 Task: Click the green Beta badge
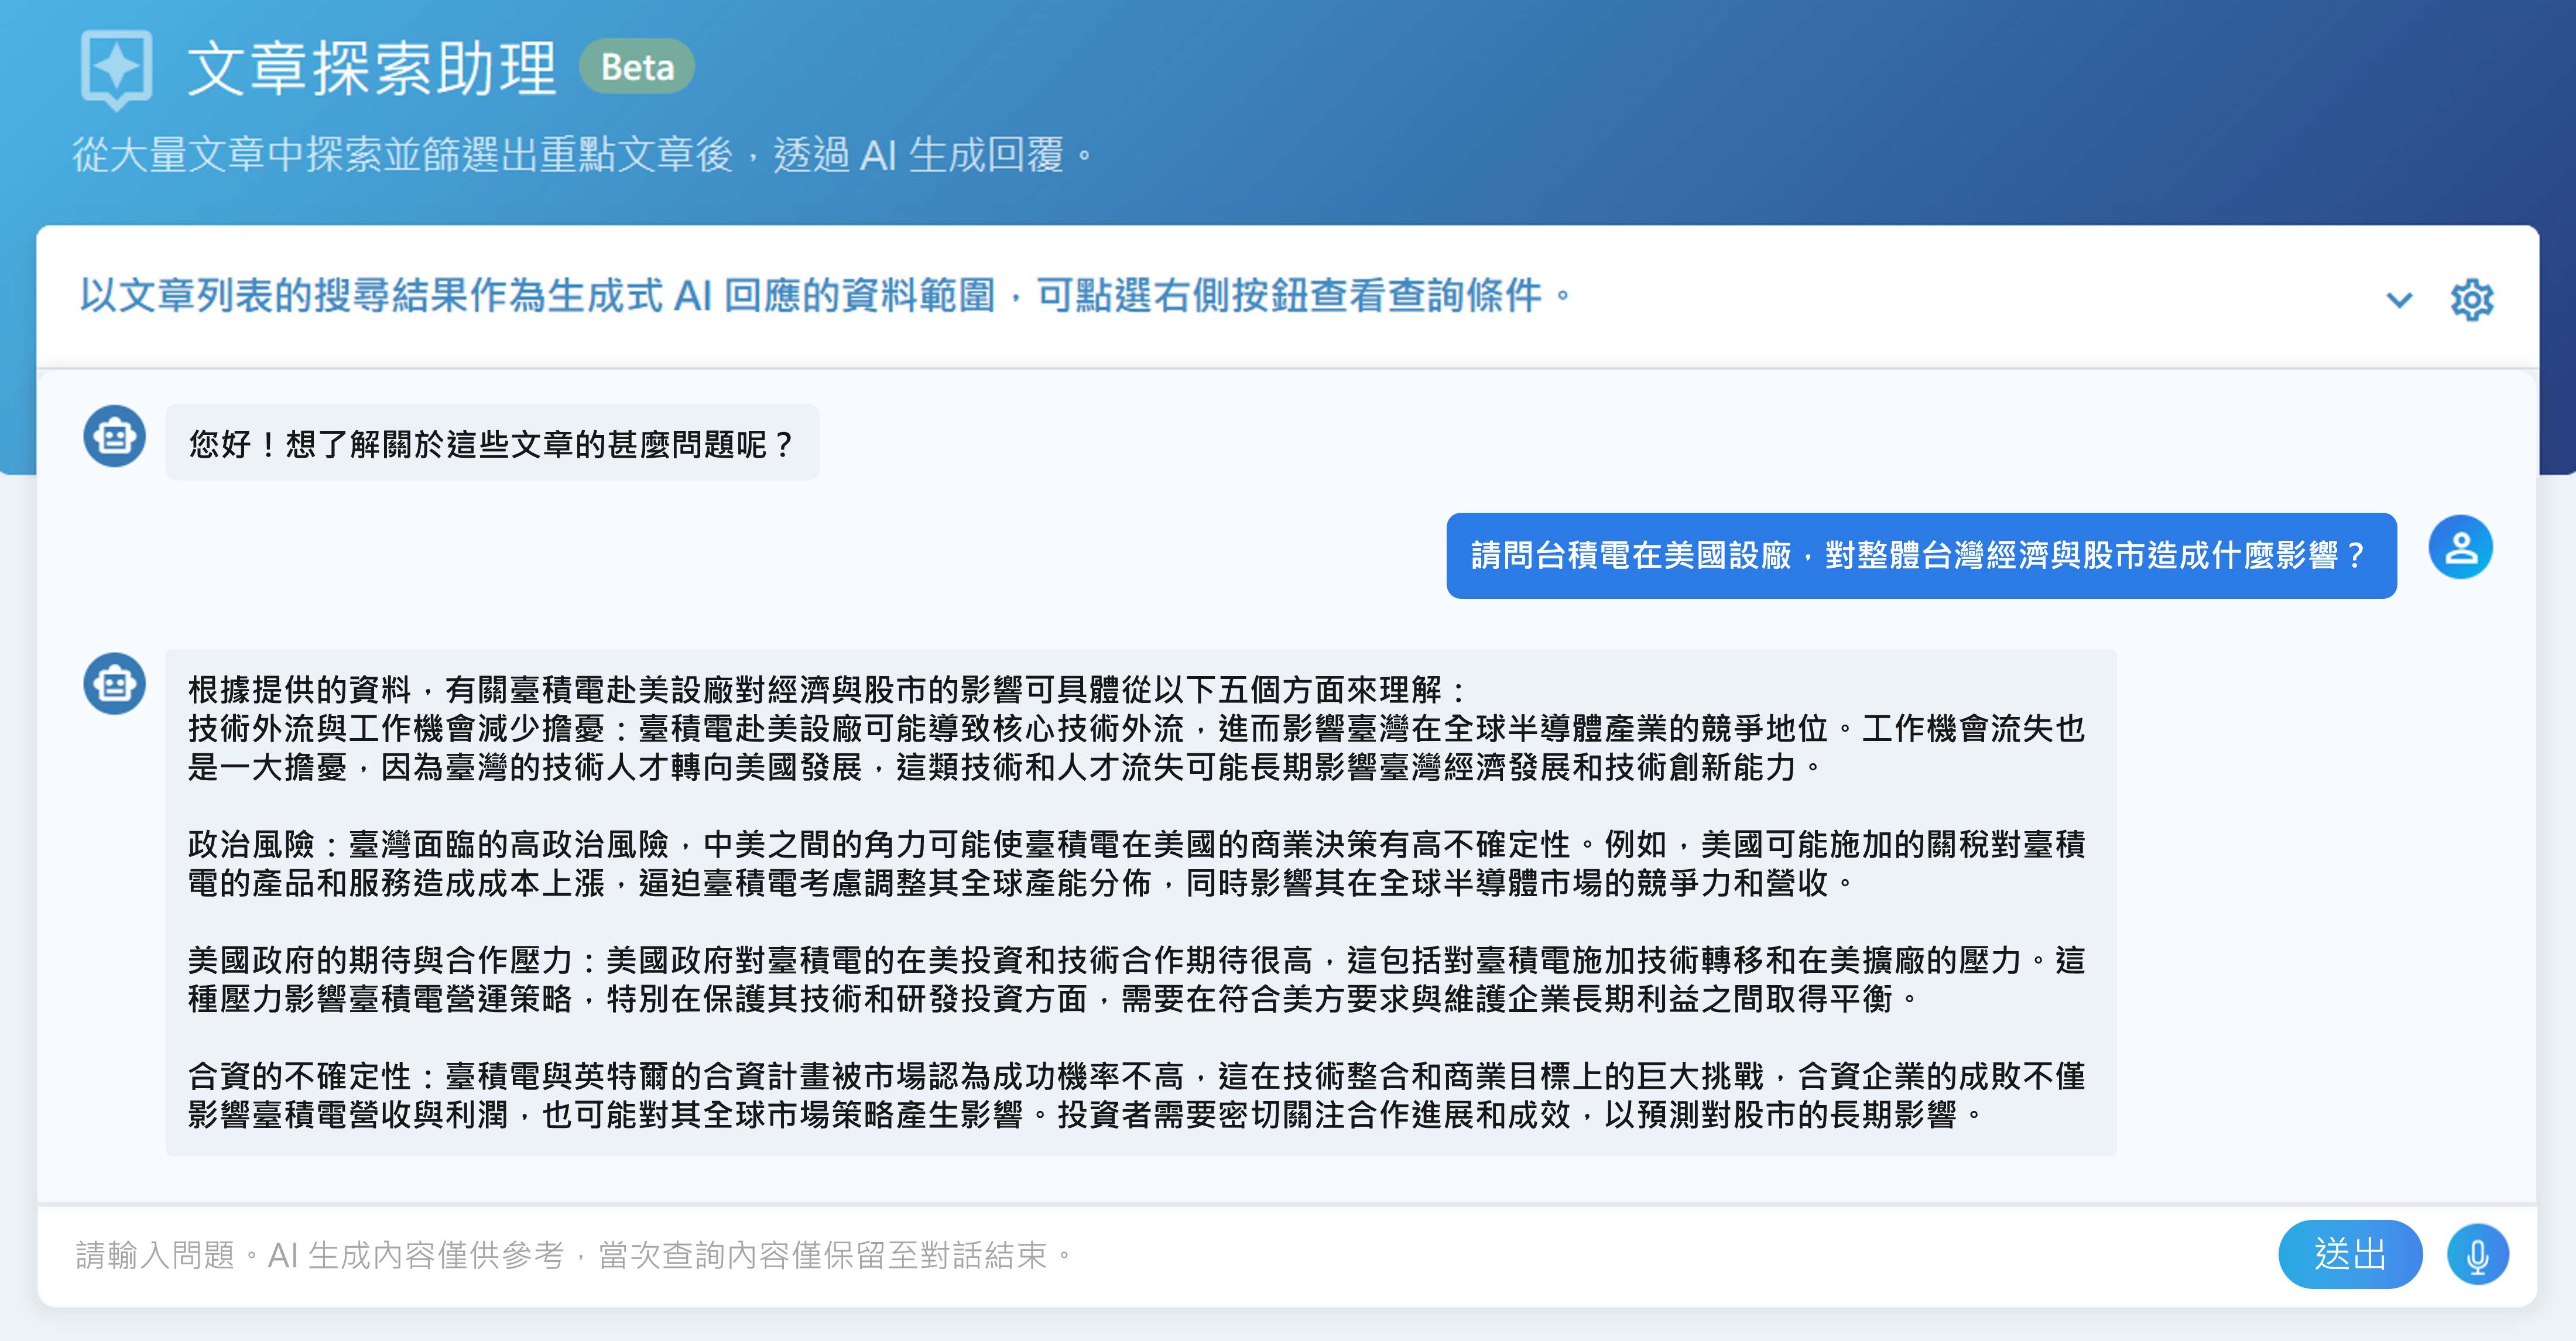pos(637,67)
